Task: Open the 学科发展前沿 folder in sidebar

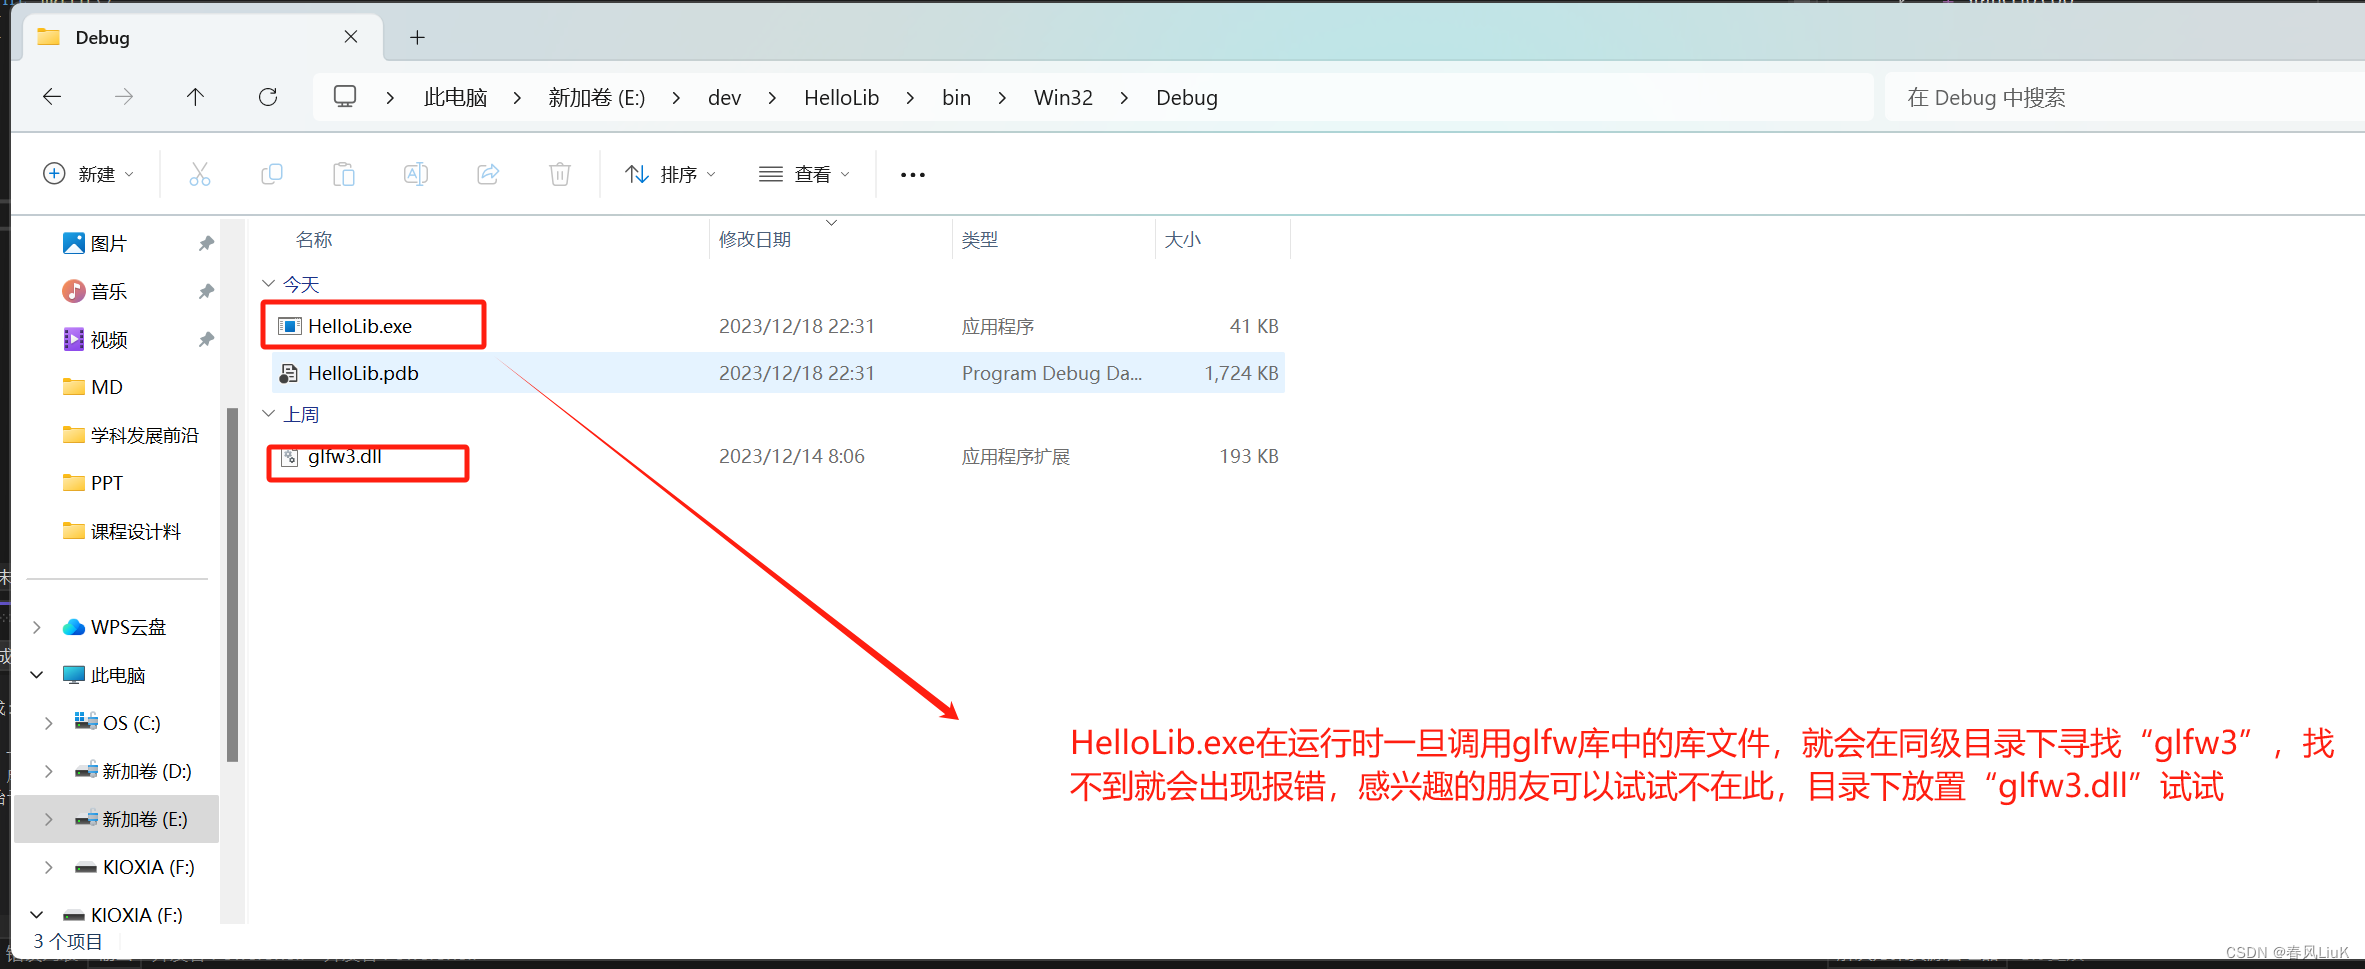Action: [x=144, y=435]
